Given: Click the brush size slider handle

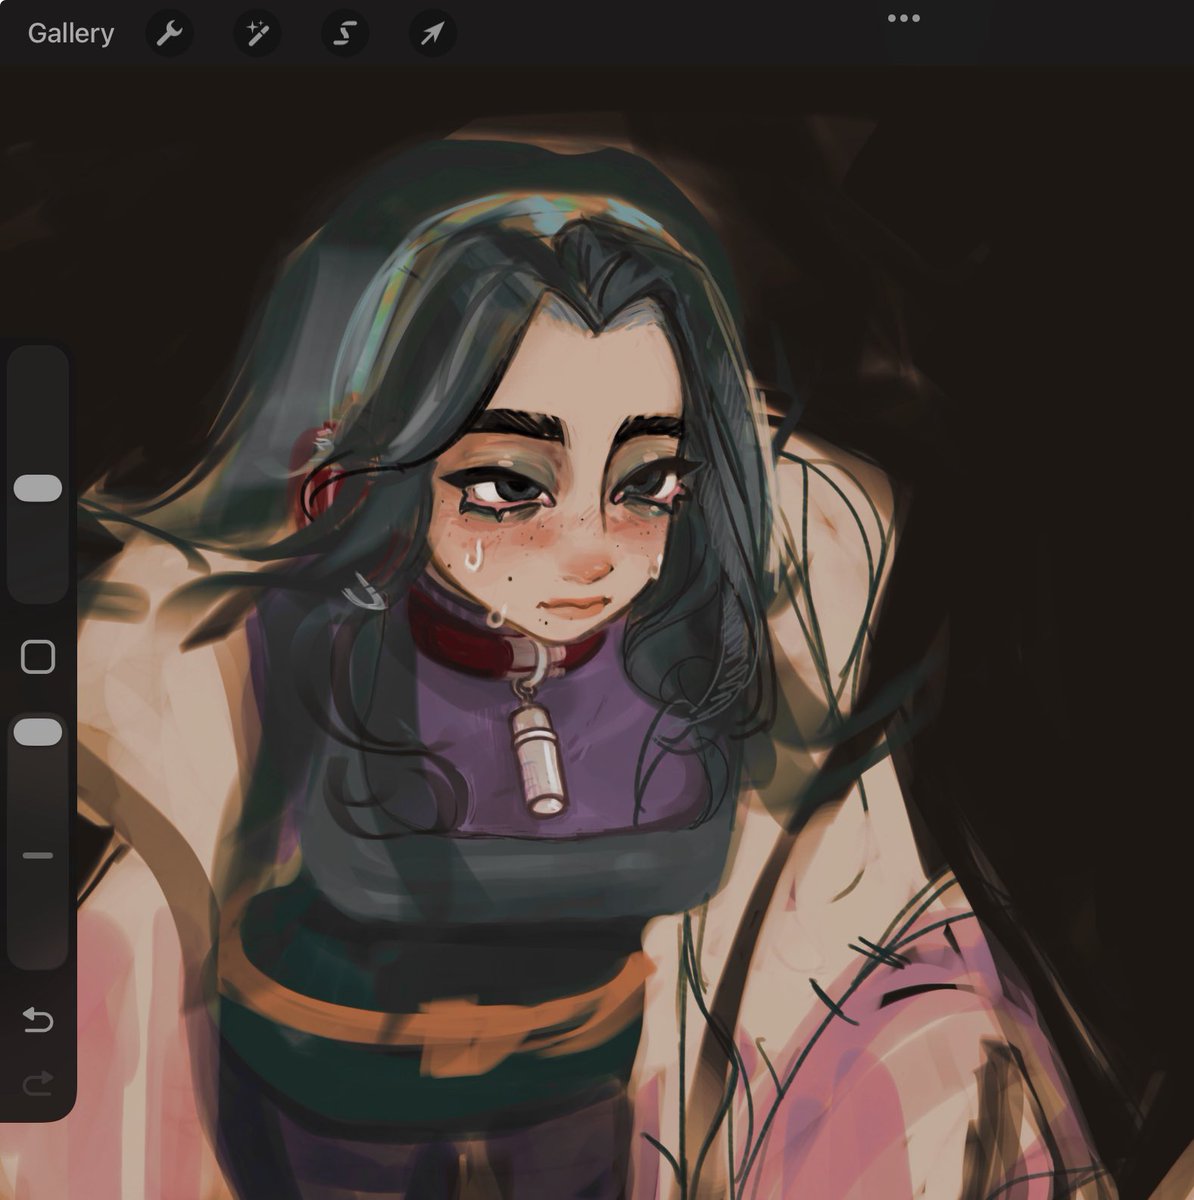Looking at the screenshot, I should coord(38,488).
